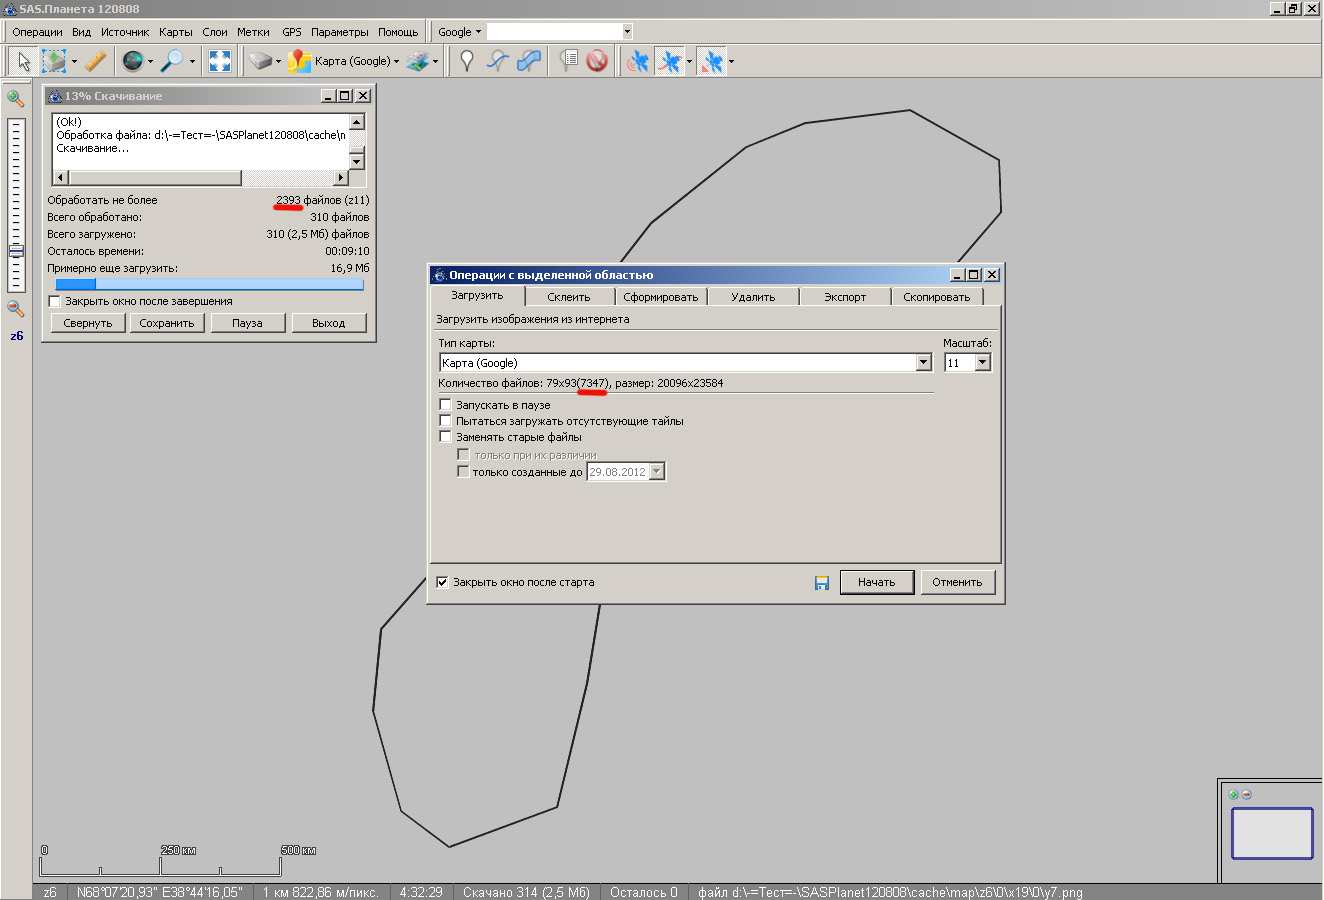This screenshot has width=1324, height=900.
Task: Switch to the Склеить tab
Action: click(x=568, y=297)
